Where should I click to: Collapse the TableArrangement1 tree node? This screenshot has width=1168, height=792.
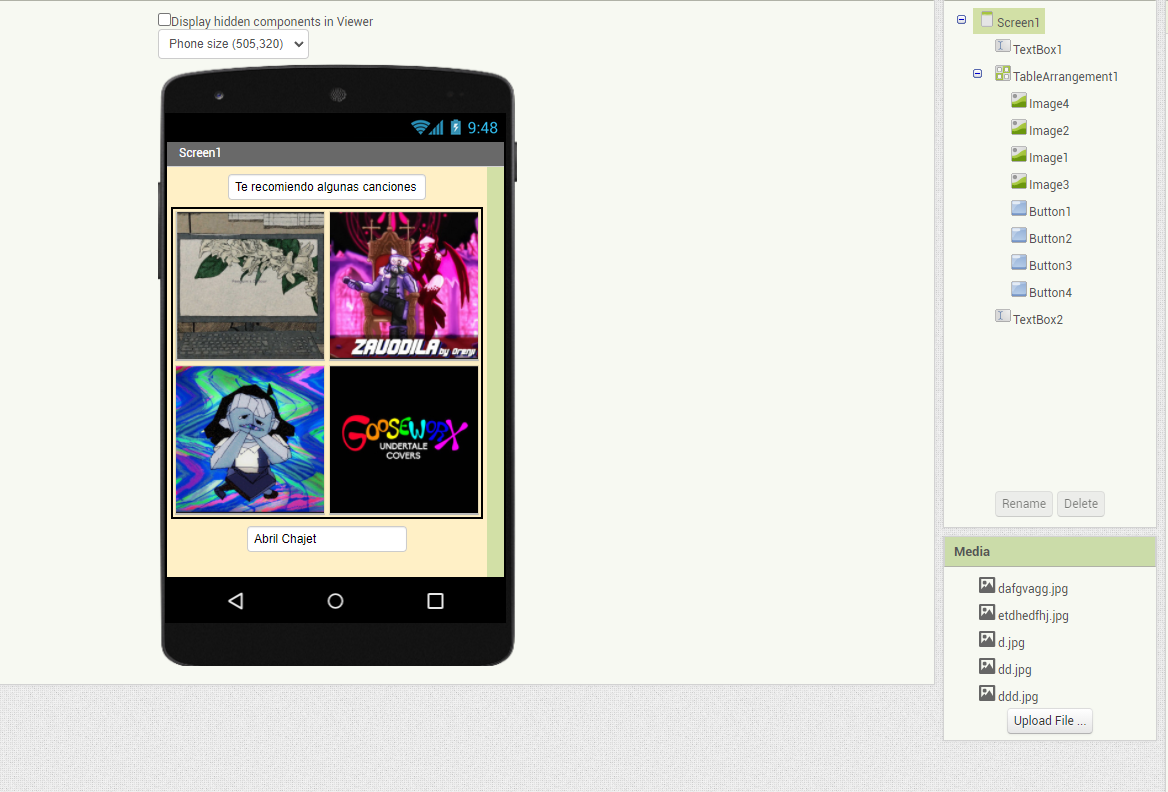(x=977, y=74)
